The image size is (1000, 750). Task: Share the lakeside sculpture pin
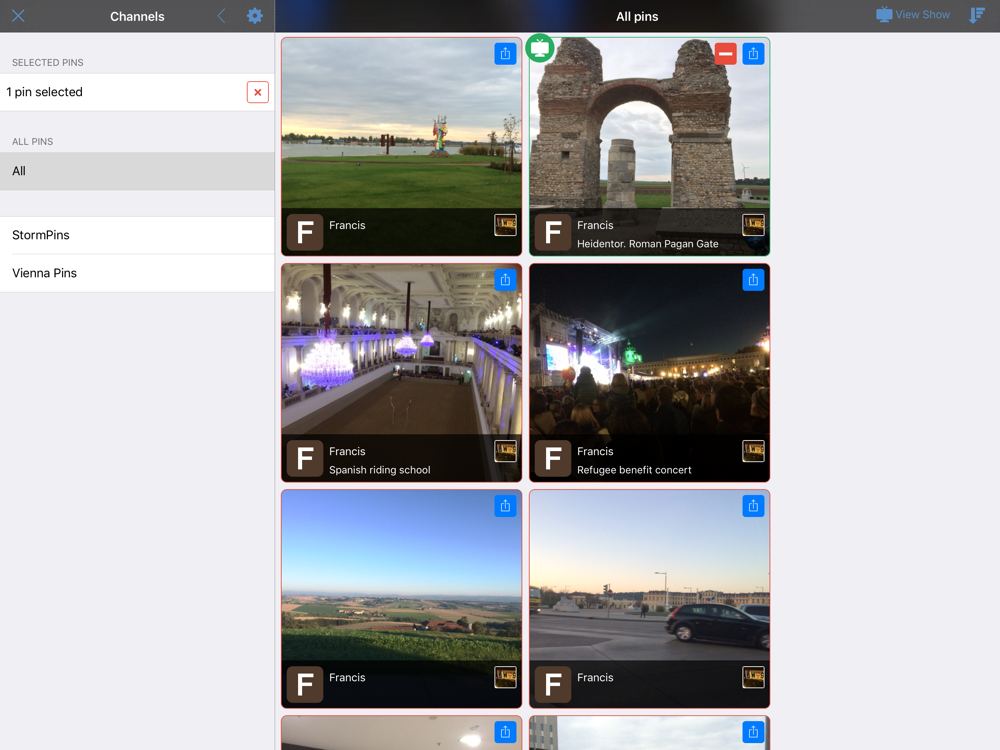pos(505,54)
